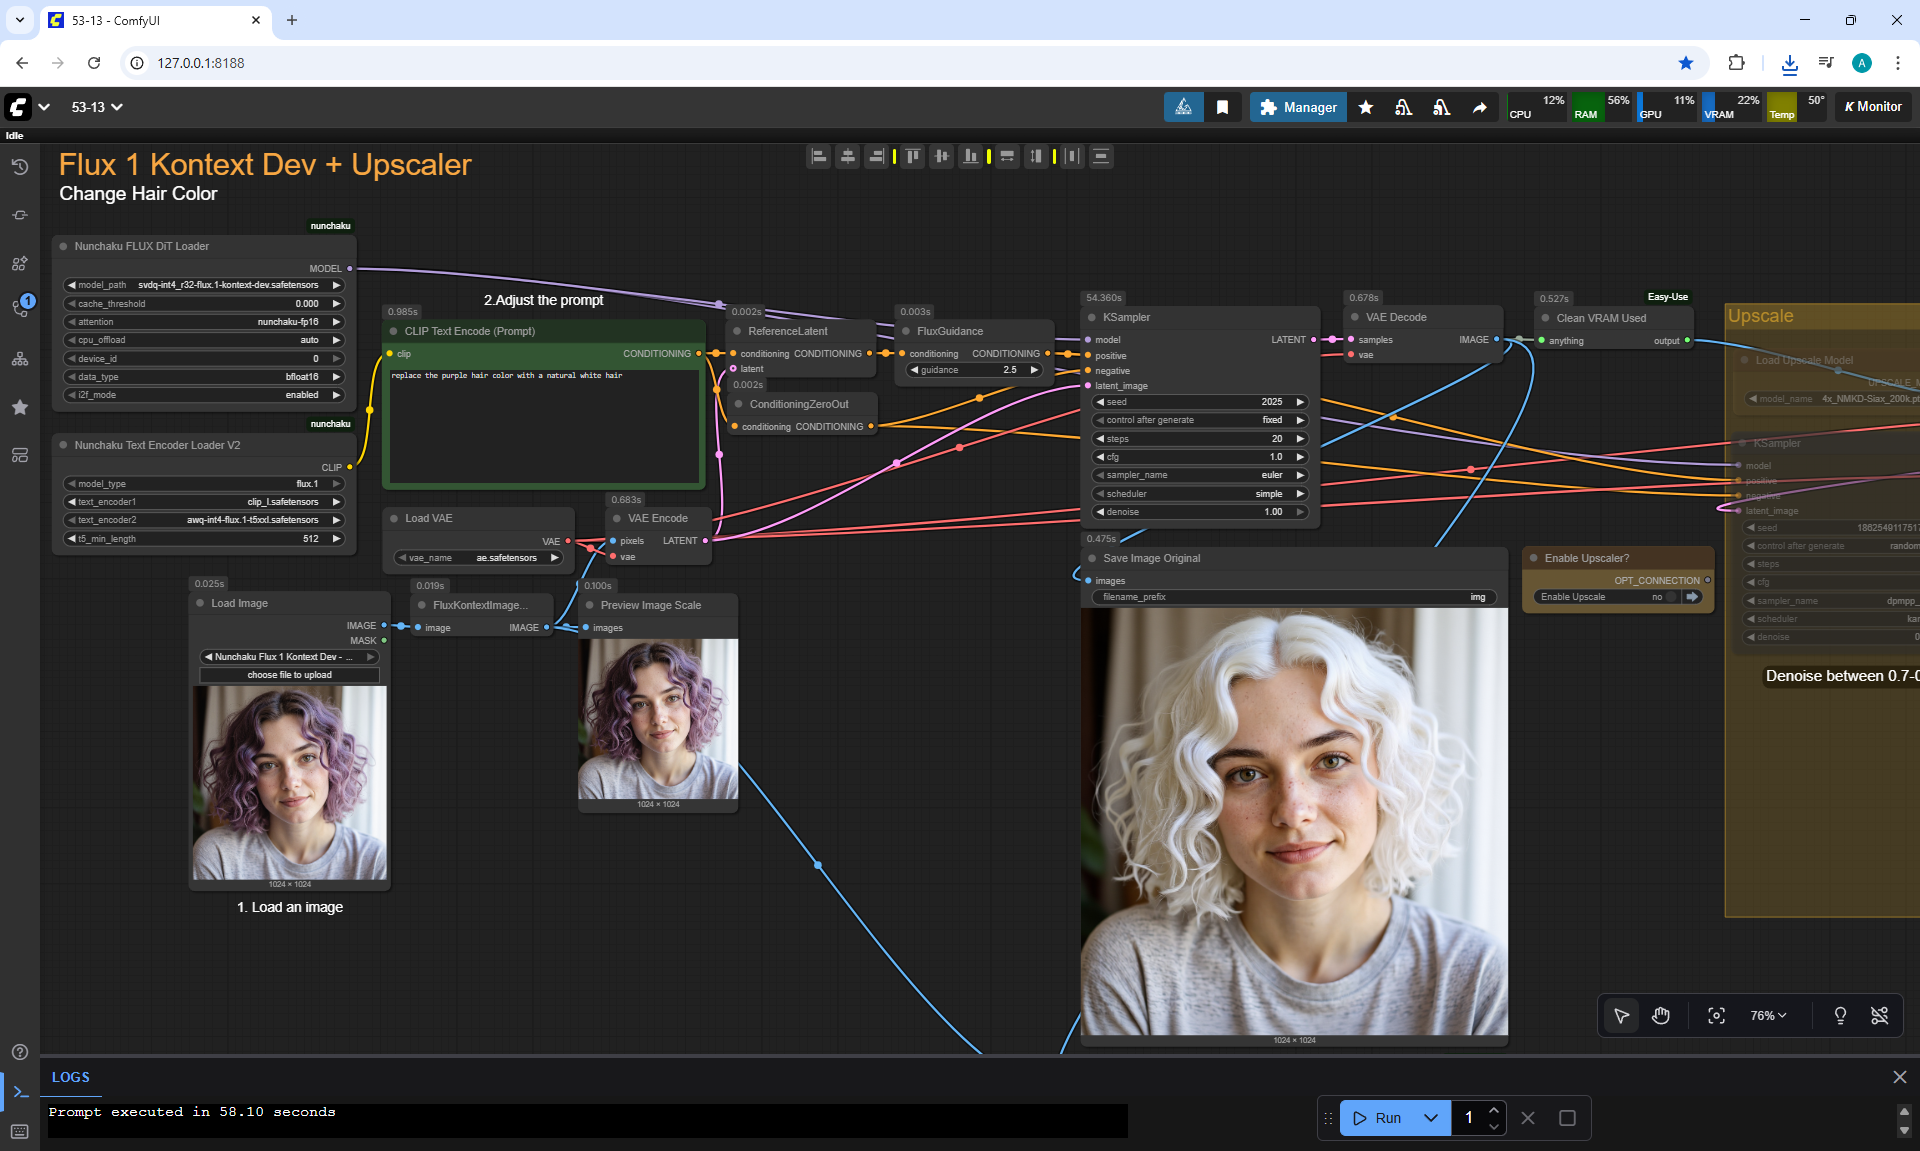Screen dimensions: 1920x1151
Task: Open the queue history sidebar icon
Action: [19, 167]
